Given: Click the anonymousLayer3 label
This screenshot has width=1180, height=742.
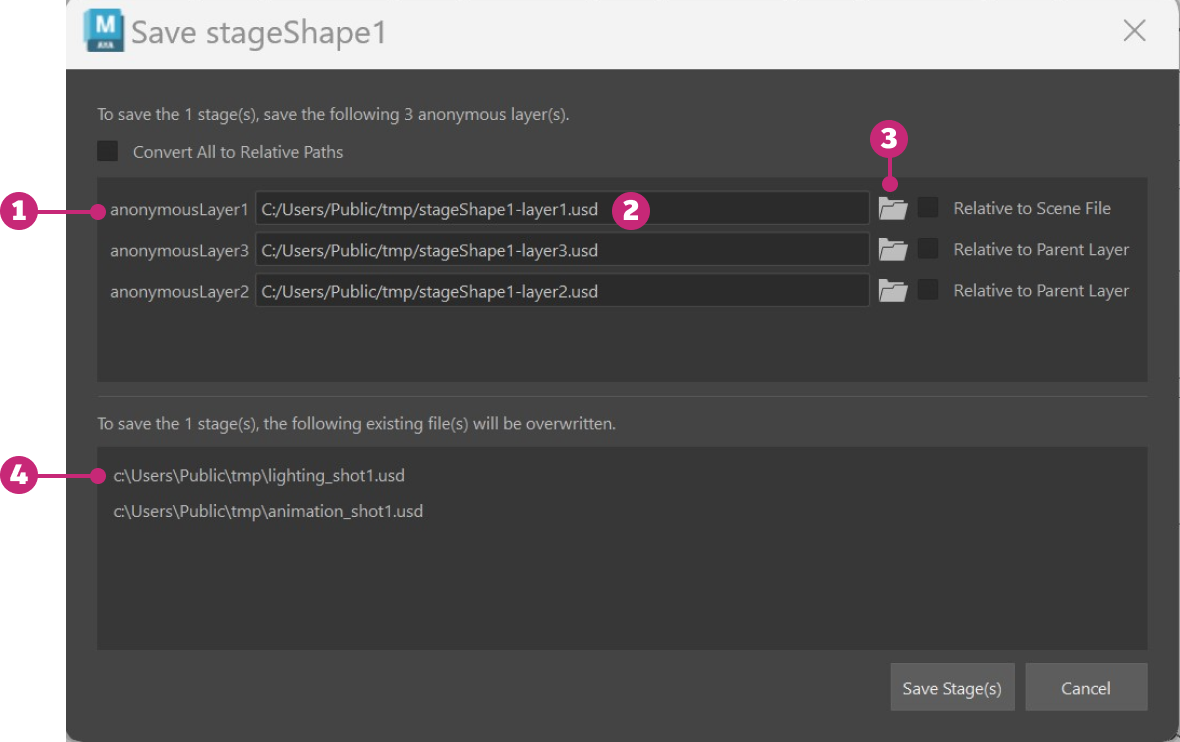Looking at the screenshot, I should pyautogui.click(x=179, y=251).
